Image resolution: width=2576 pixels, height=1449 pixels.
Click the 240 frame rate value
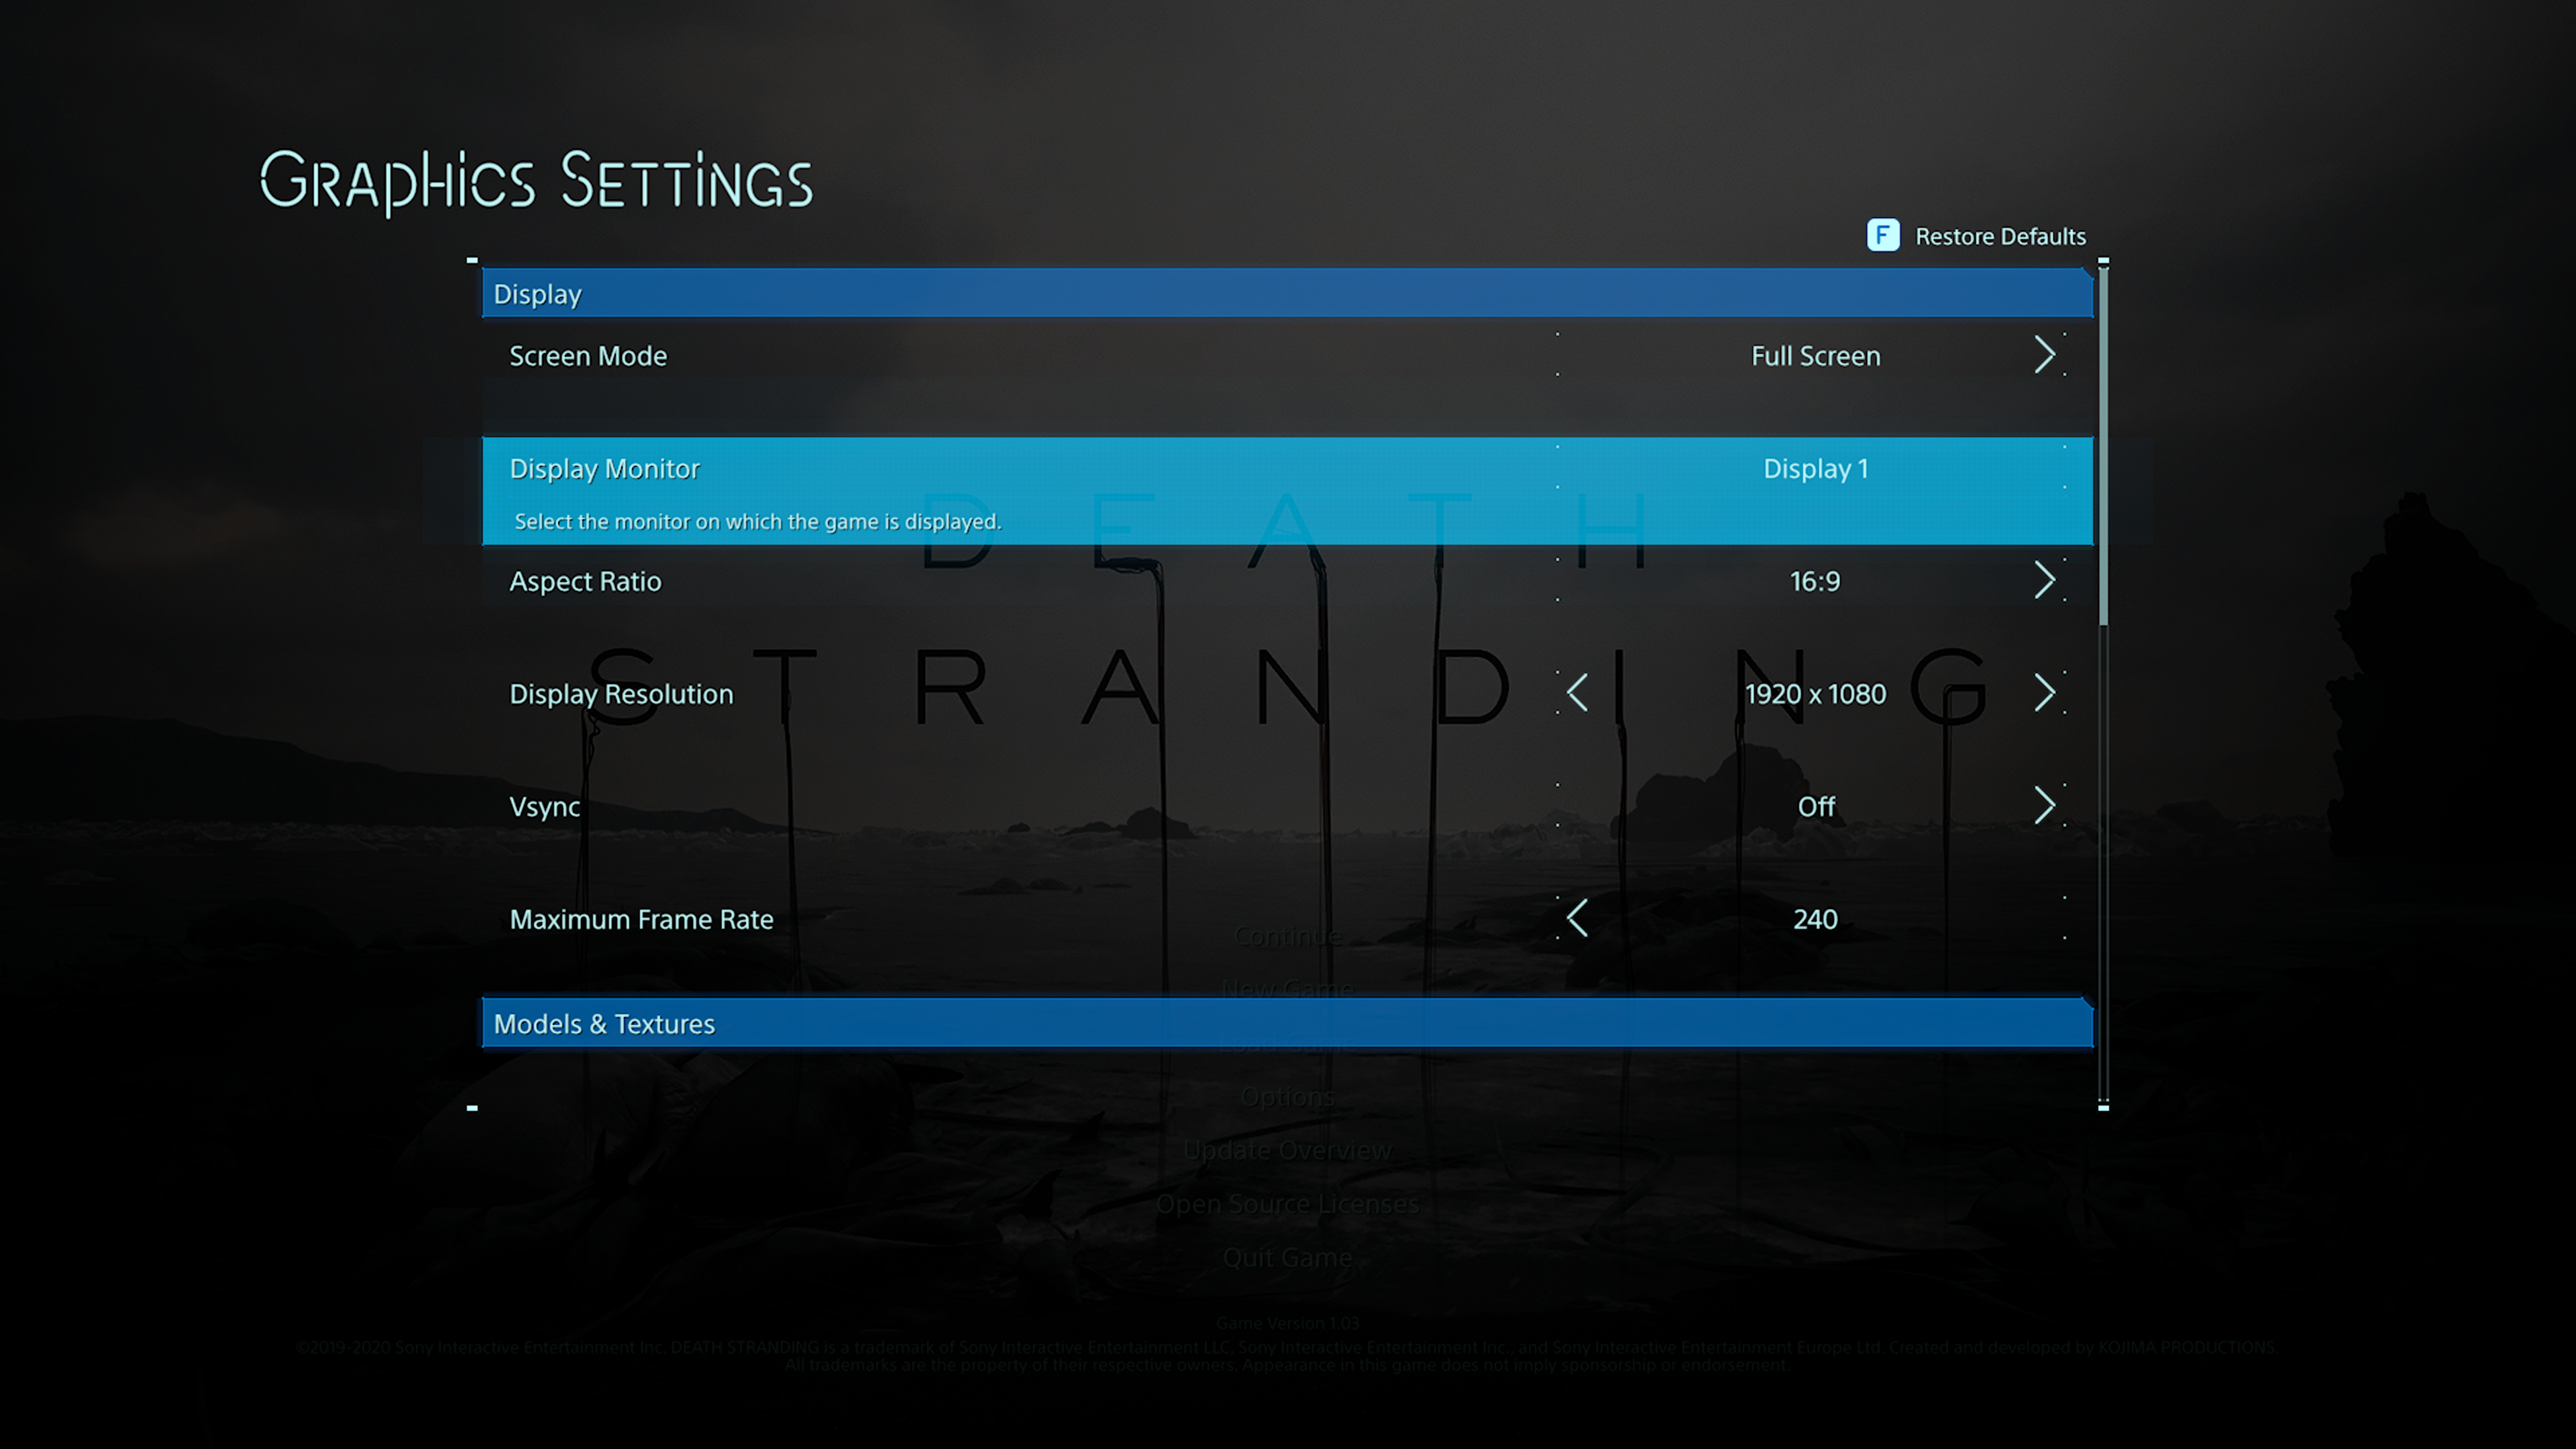point(1815,920)
